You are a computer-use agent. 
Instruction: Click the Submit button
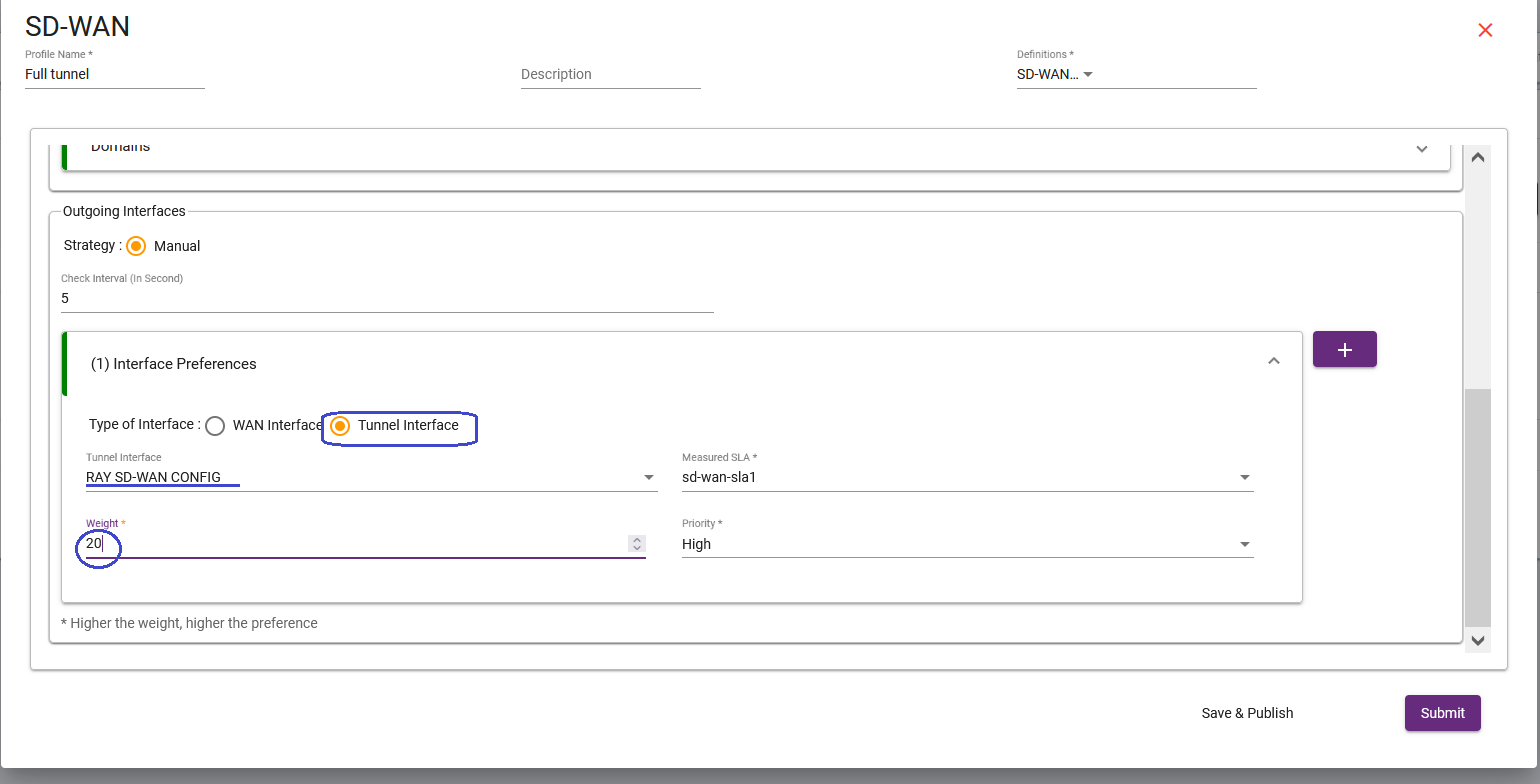point(1442,713)
